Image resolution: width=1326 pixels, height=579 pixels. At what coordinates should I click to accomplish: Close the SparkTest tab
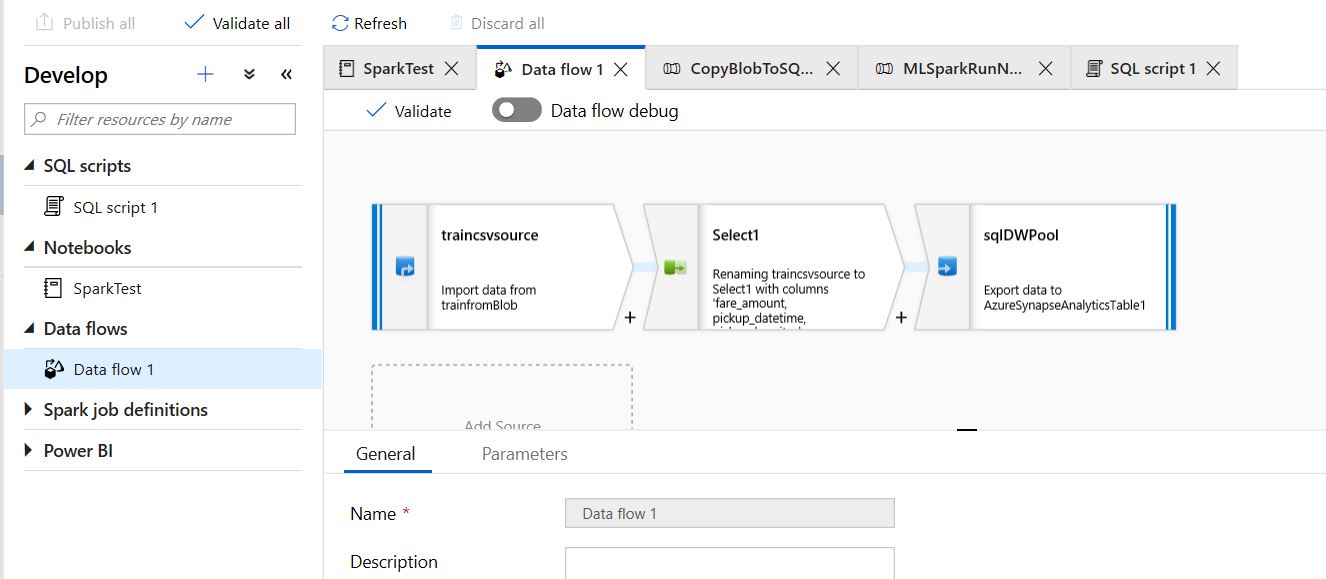[452, 68]
